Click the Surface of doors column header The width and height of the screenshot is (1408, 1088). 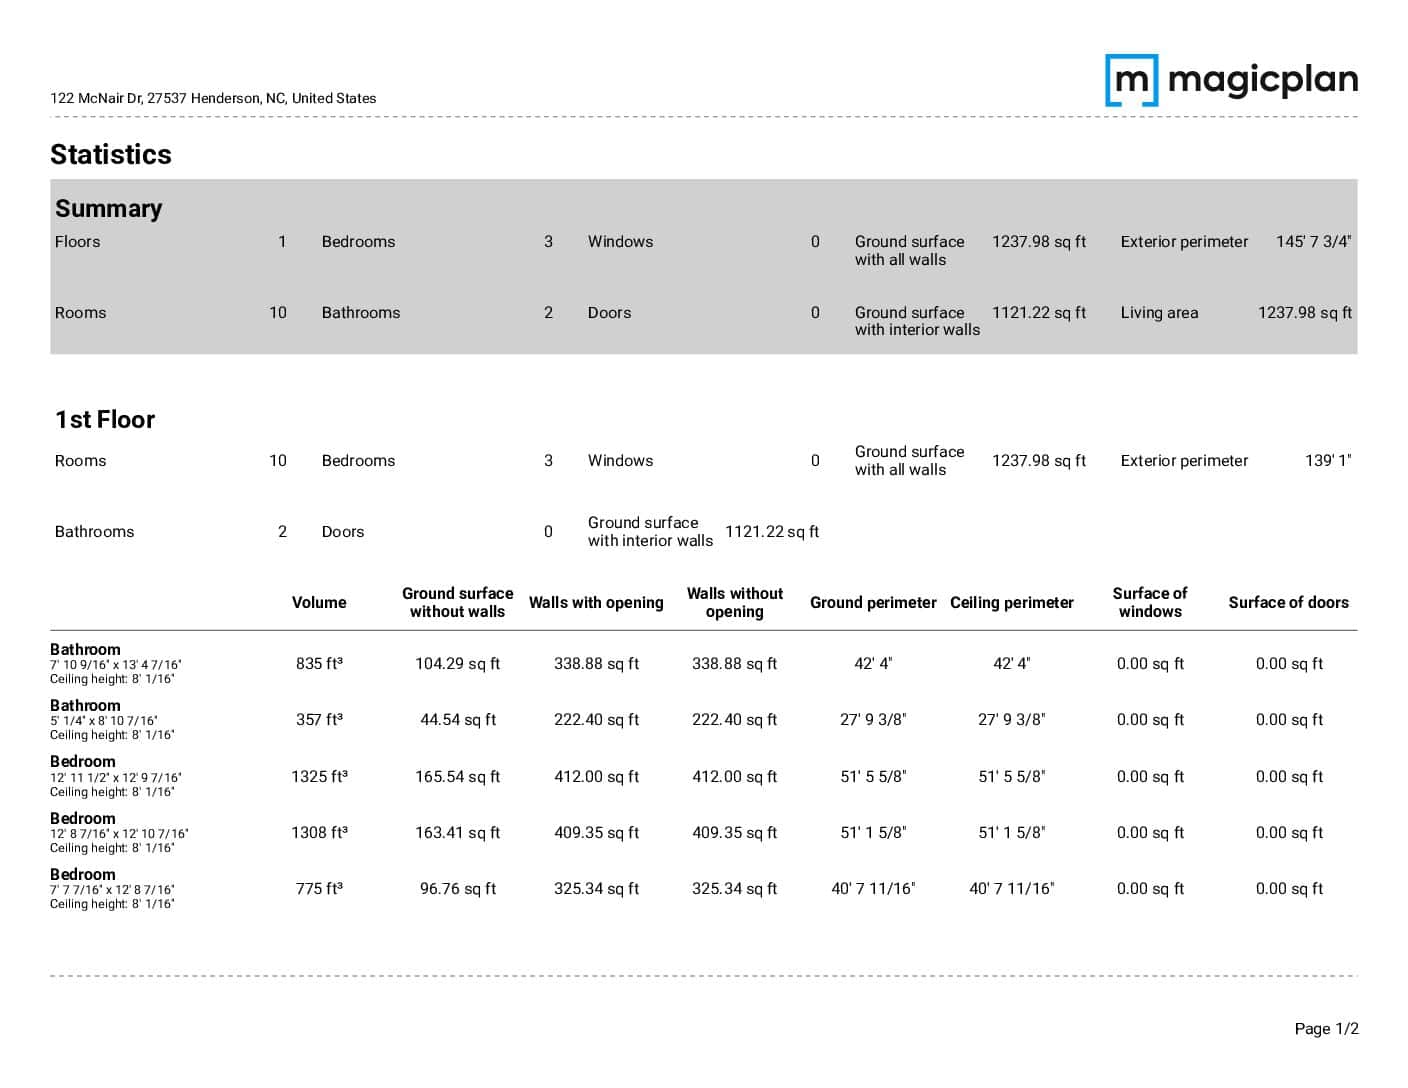pos(1288,602)
